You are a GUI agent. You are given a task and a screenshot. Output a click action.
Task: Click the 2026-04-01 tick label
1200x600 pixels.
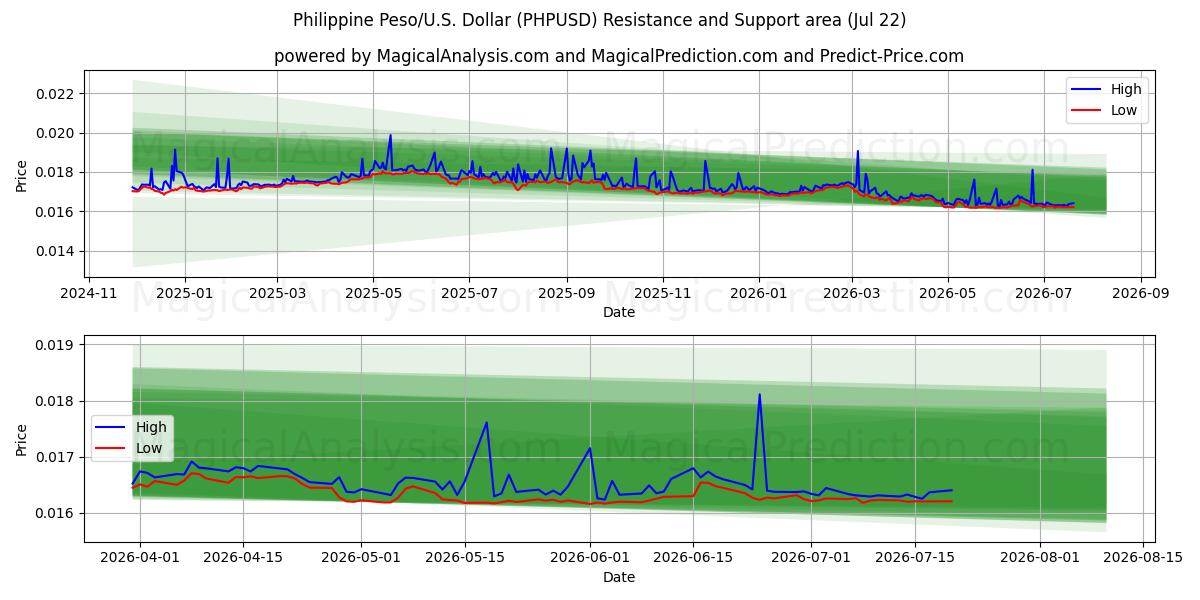point(140,559)
